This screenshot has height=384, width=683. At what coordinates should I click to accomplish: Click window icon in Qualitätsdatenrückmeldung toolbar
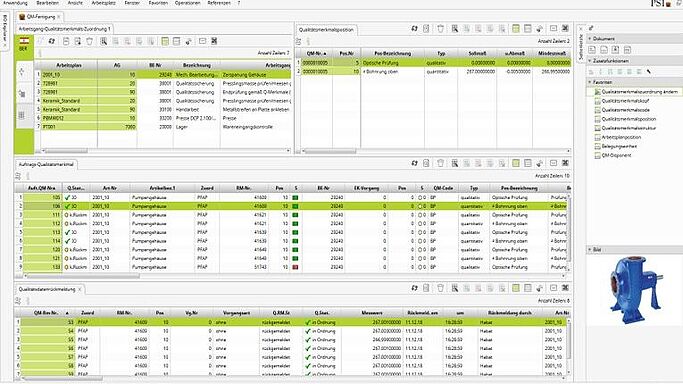point(553,288)
